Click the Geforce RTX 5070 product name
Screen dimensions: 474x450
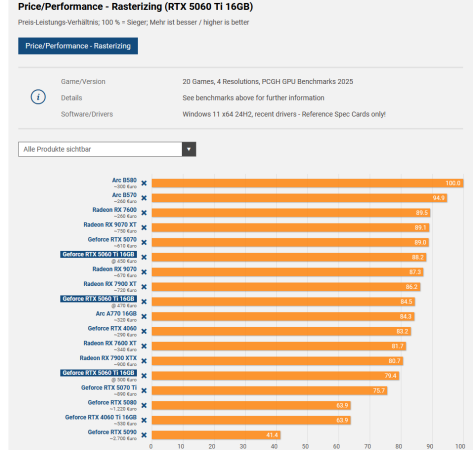coord(112,239)
